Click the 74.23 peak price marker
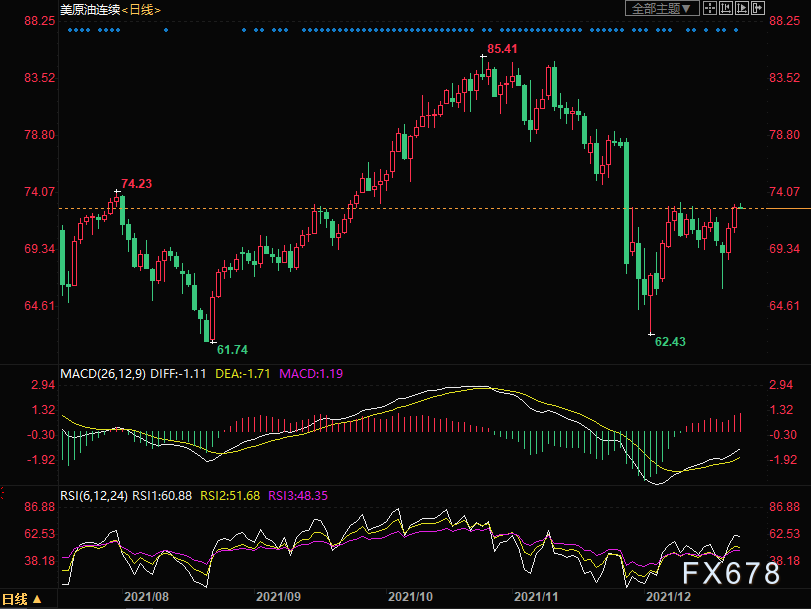 (x=137, y=184)
